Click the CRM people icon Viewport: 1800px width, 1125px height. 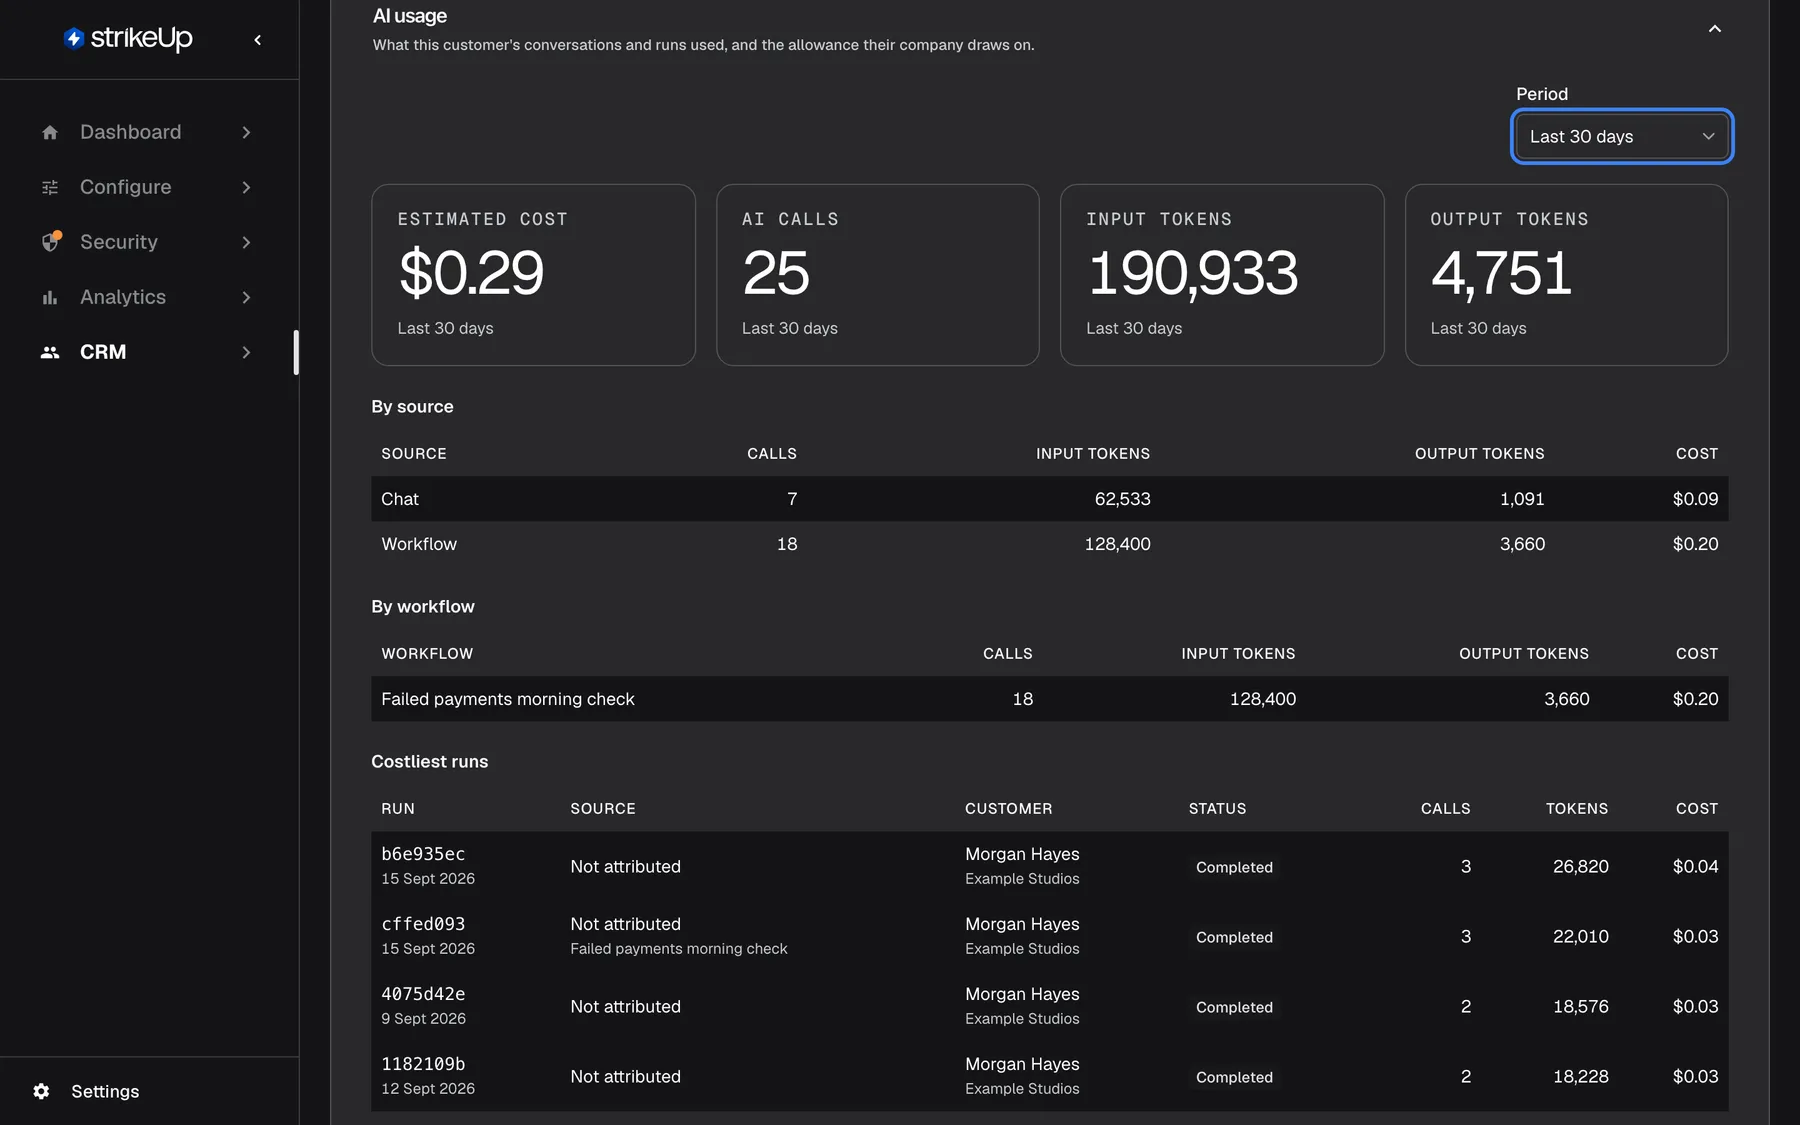(x=50, y=352)
